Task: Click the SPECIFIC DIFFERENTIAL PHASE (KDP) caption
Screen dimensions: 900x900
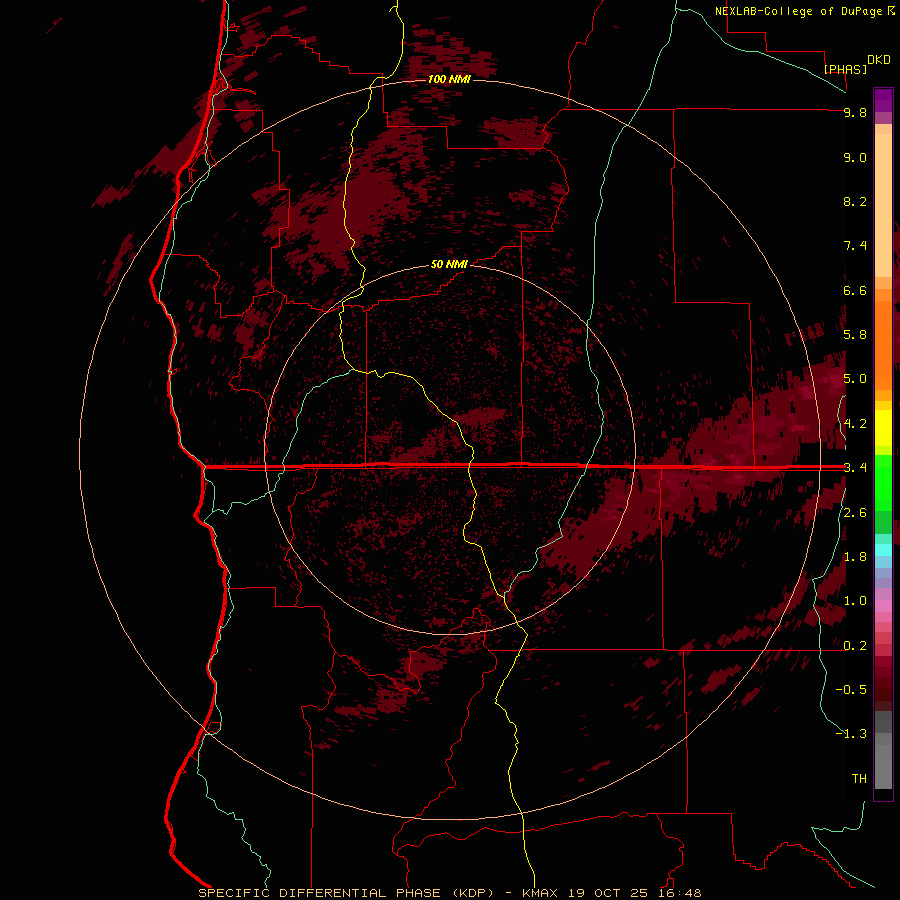Action: (x=346, y=893)
